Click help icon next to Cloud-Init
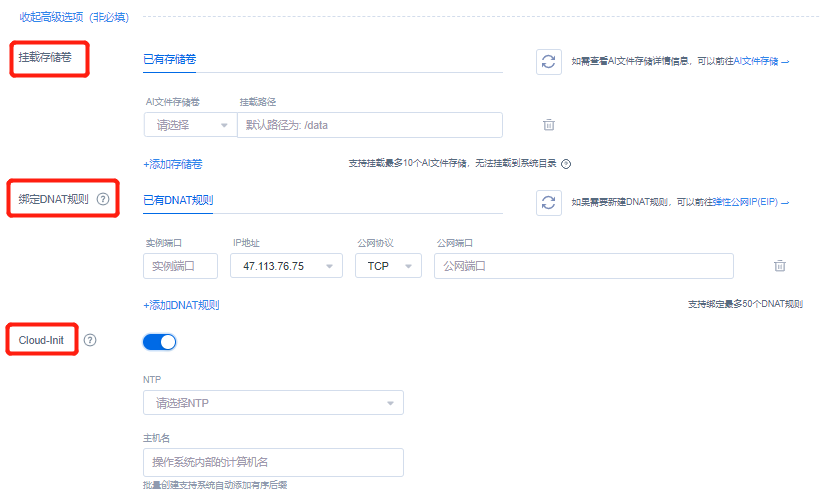 coord(90,340)
